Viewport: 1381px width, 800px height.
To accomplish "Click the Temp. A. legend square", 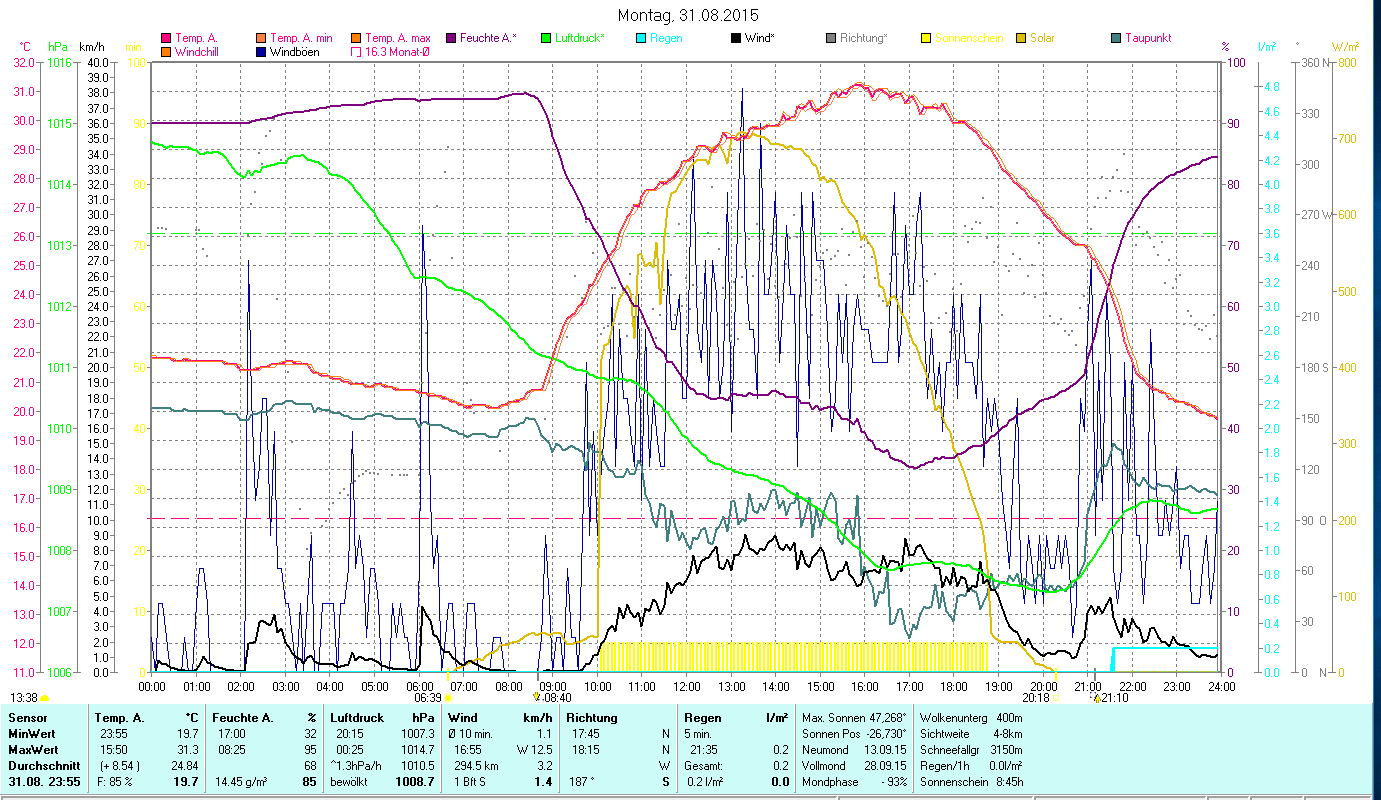I will tap(166, 38).
